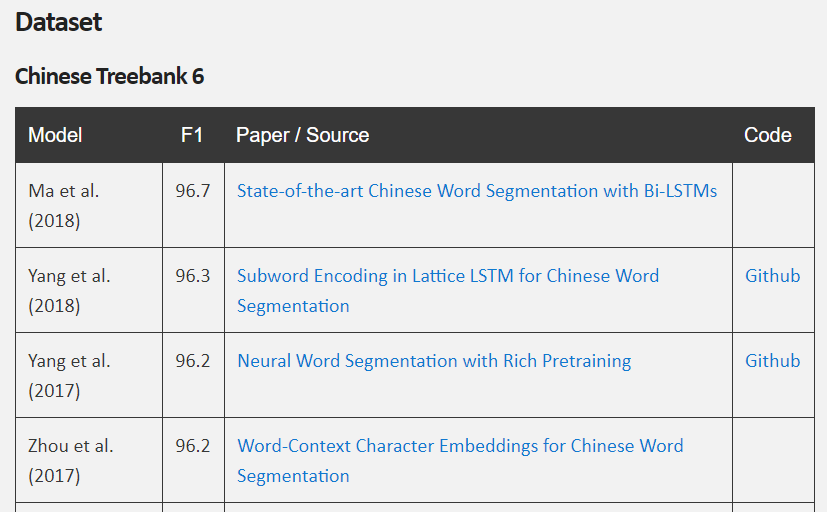Screen dimensions: 827x512
Task: Open the Word-Context Character Embeddings paper link
Action: click(x=459, y=446)
